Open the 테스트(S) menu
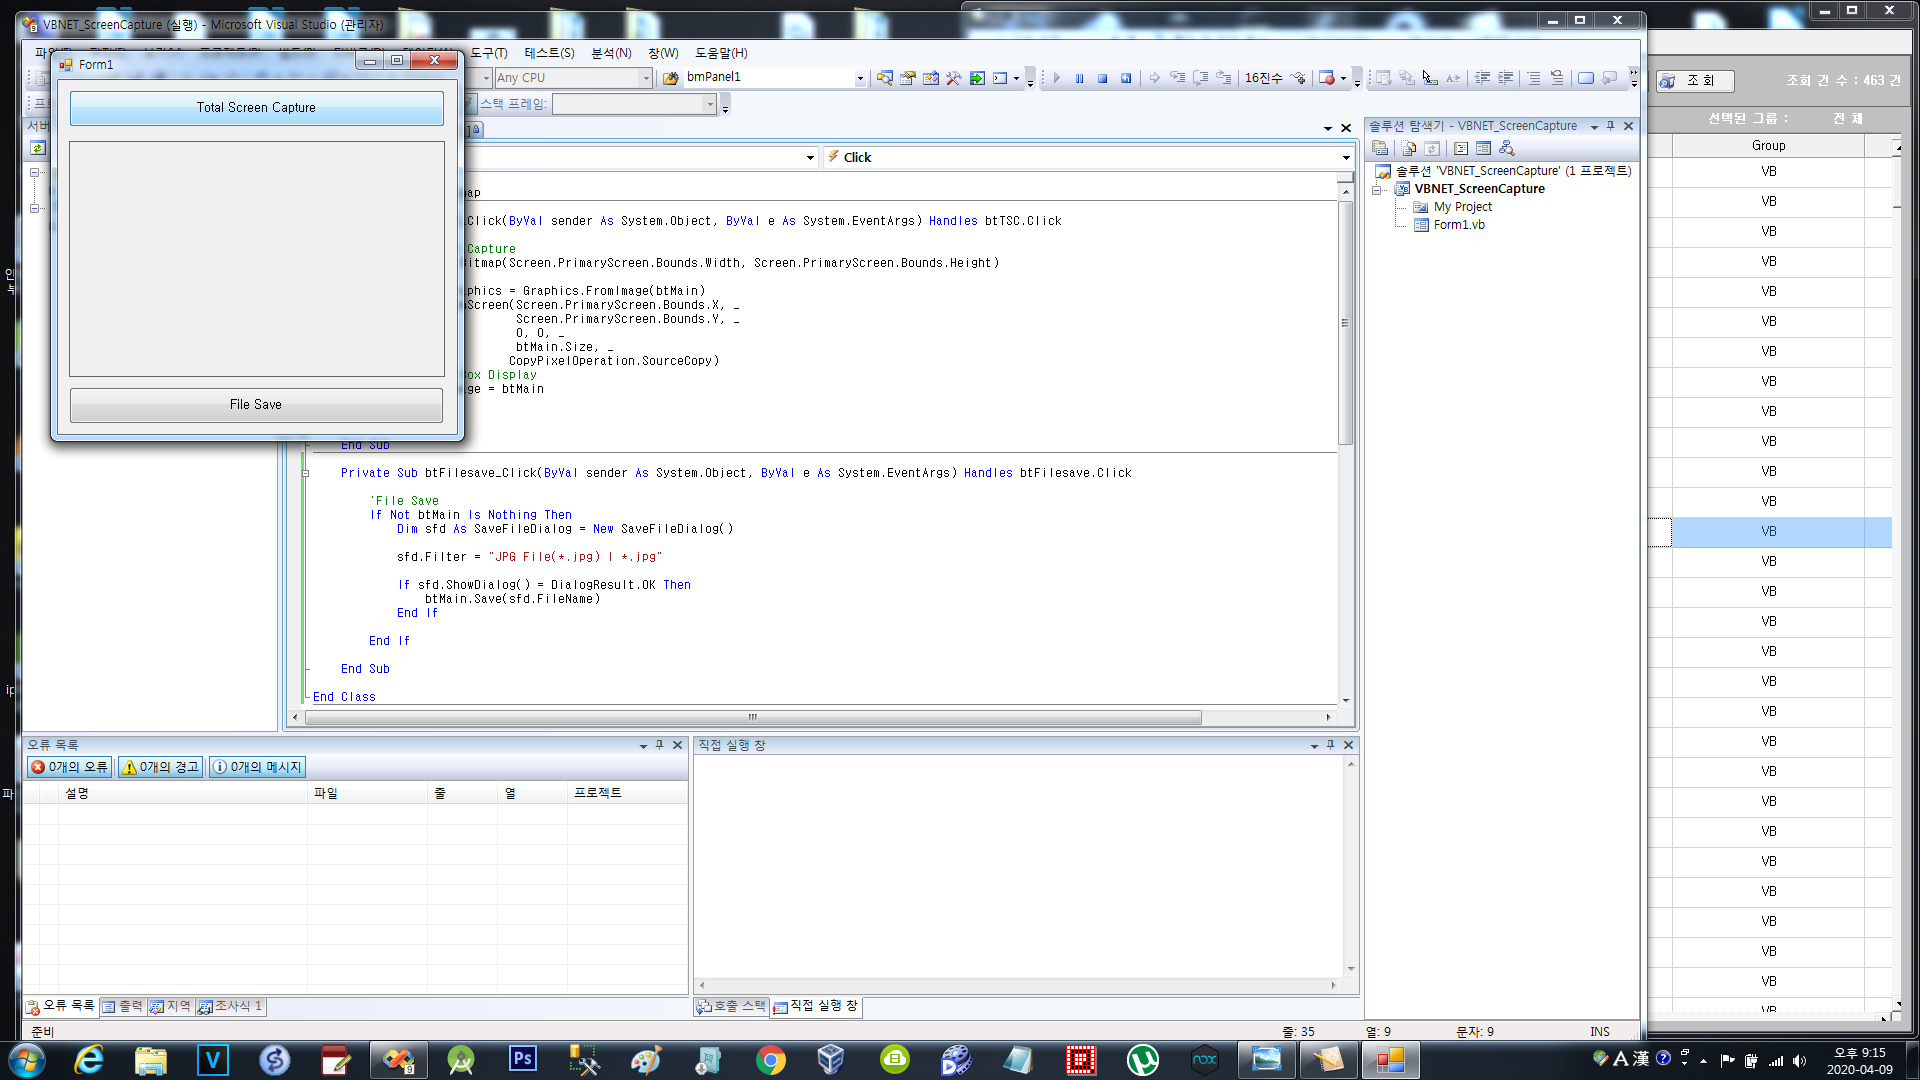 pos(549,53)
